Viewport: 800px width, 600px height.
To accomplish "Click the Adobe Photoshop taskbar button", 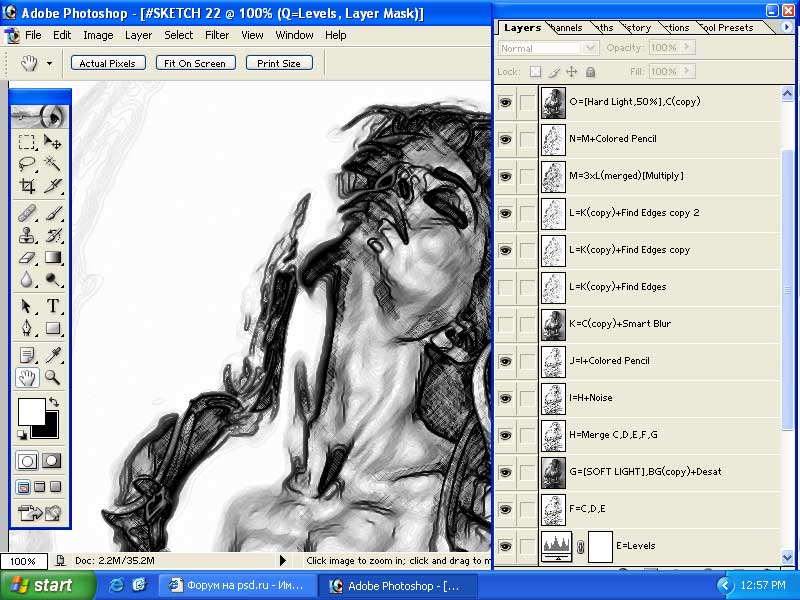I will pos(398,585).
